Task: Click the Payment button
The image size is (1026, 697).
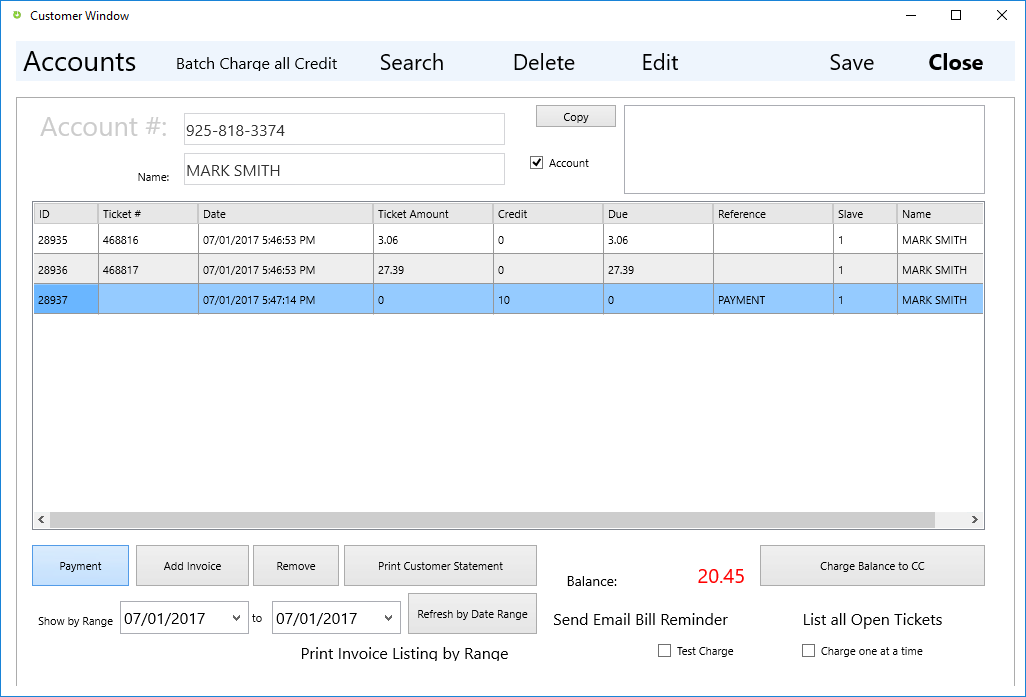Action: [80, 565]
